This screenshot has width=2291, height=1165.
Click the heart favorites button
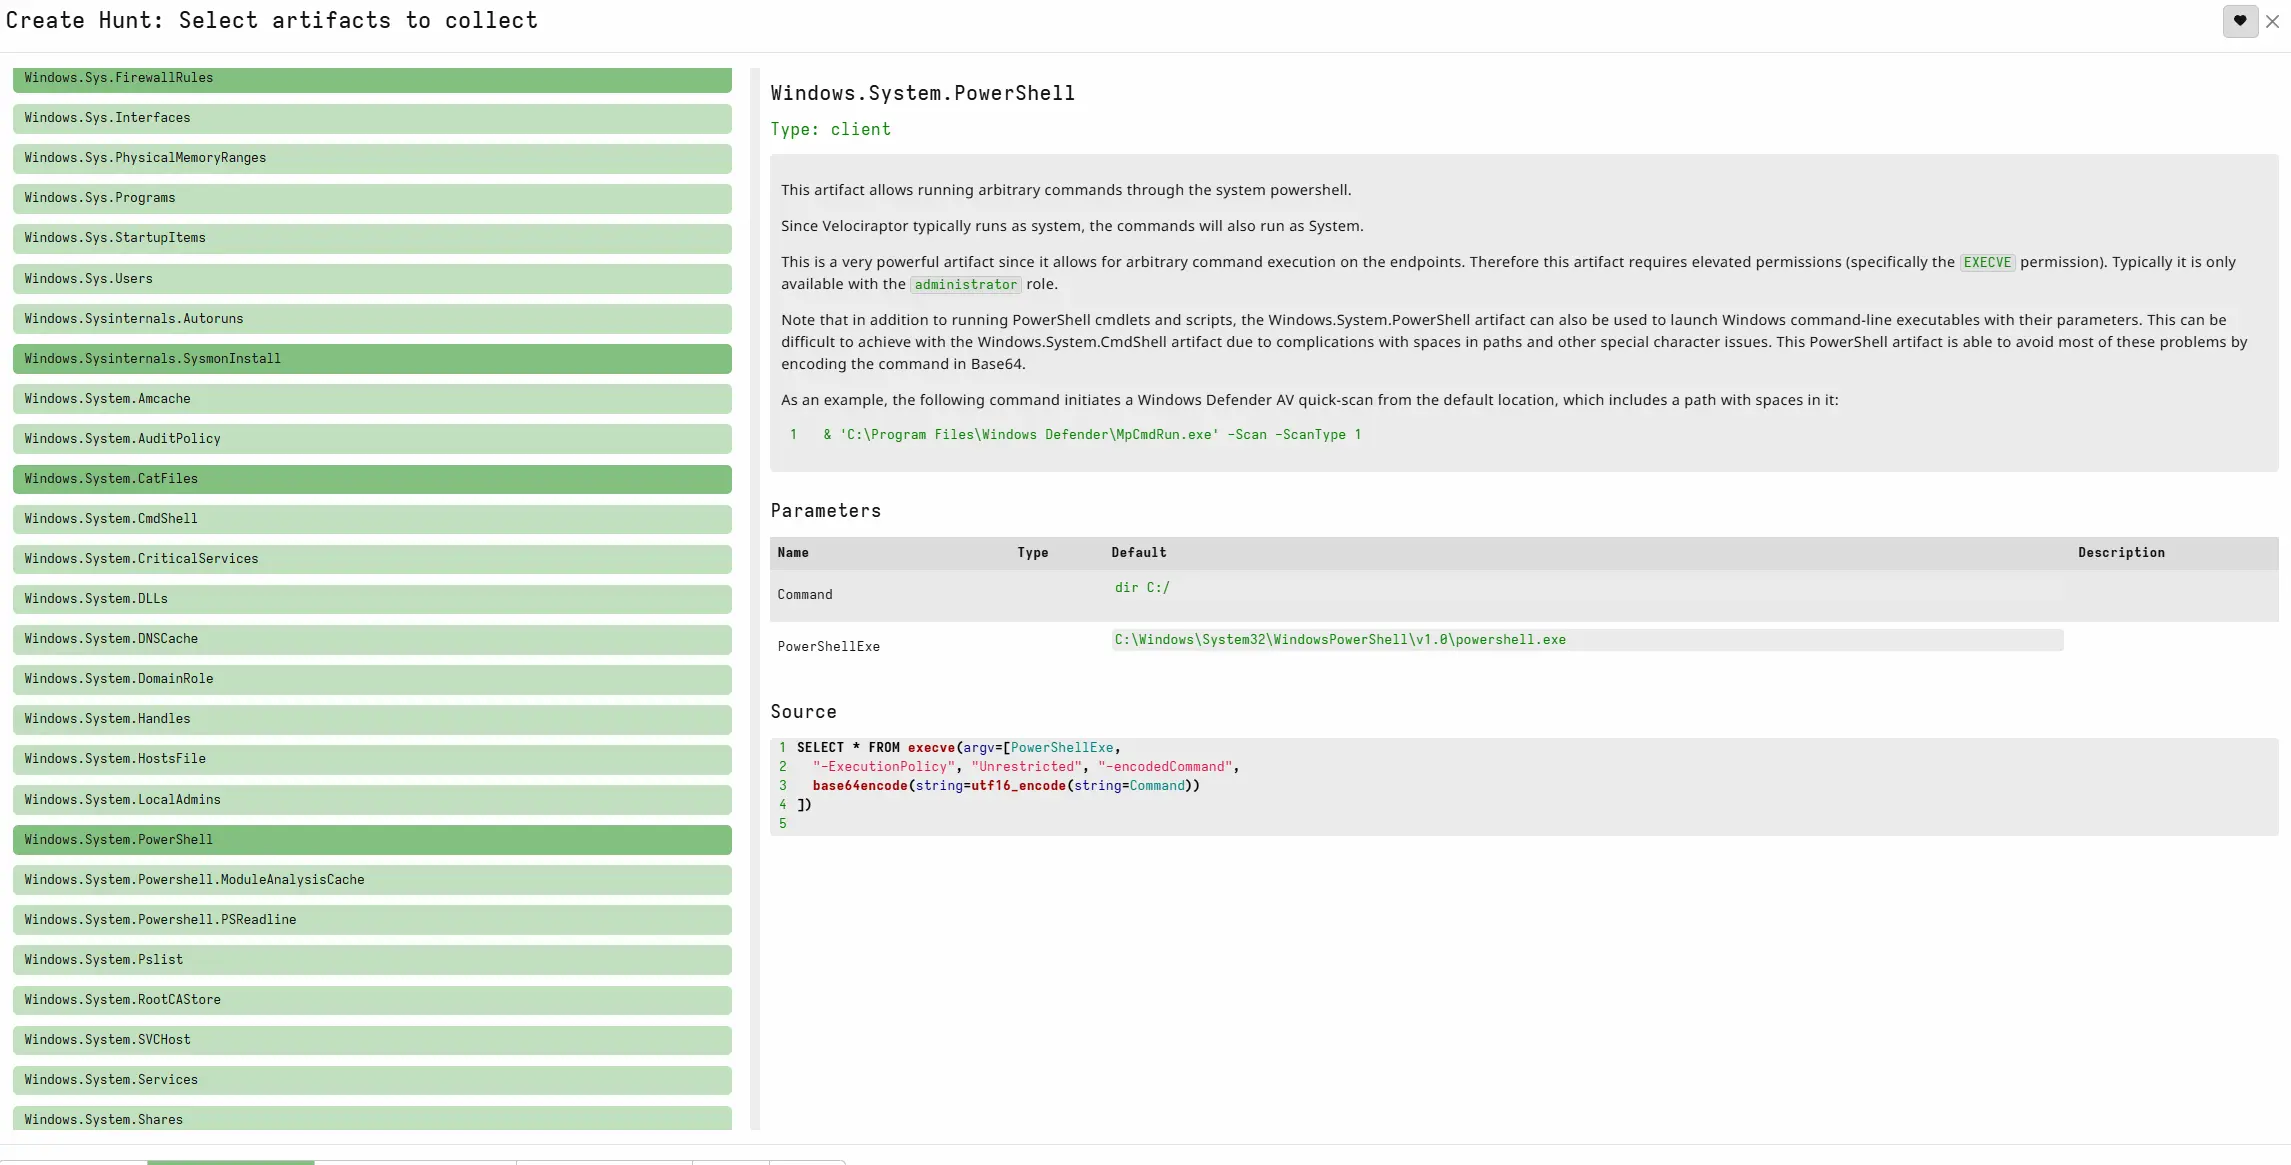pyautogui.click(x=2240, y=21)
